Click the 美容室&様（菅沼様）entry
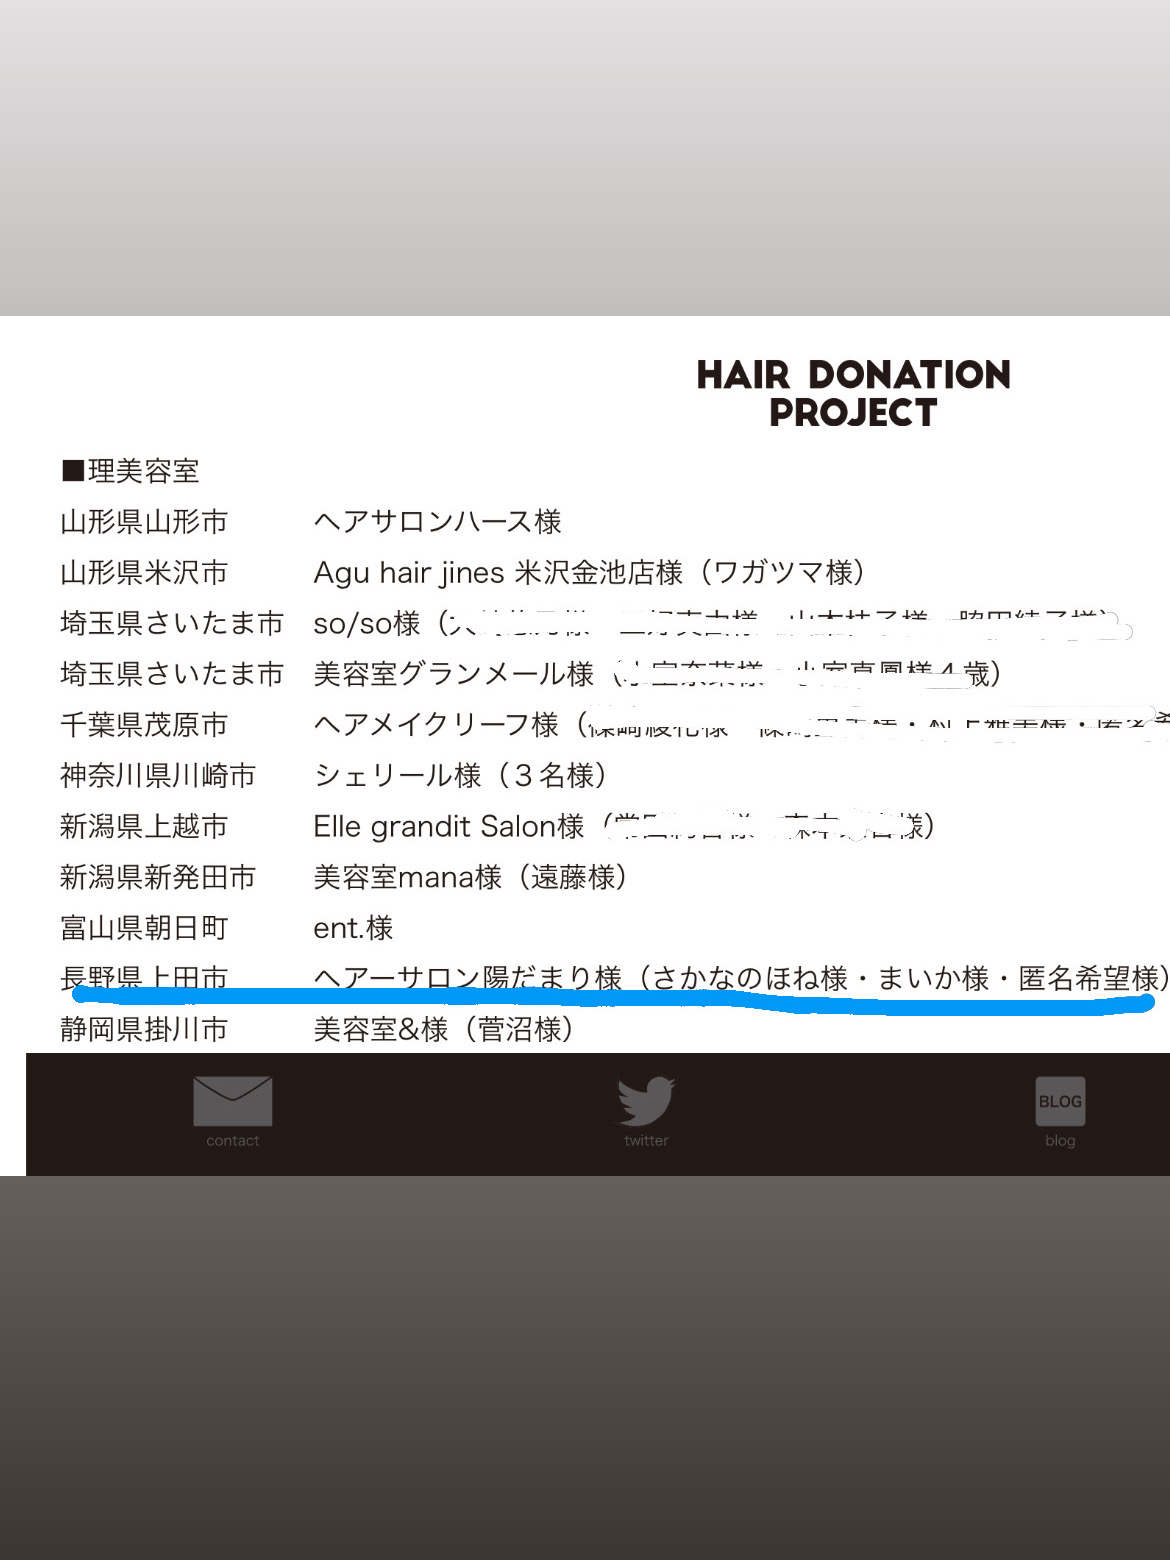The image size is (1170, 1560). pyautogui.click(x=443, y=1029)
